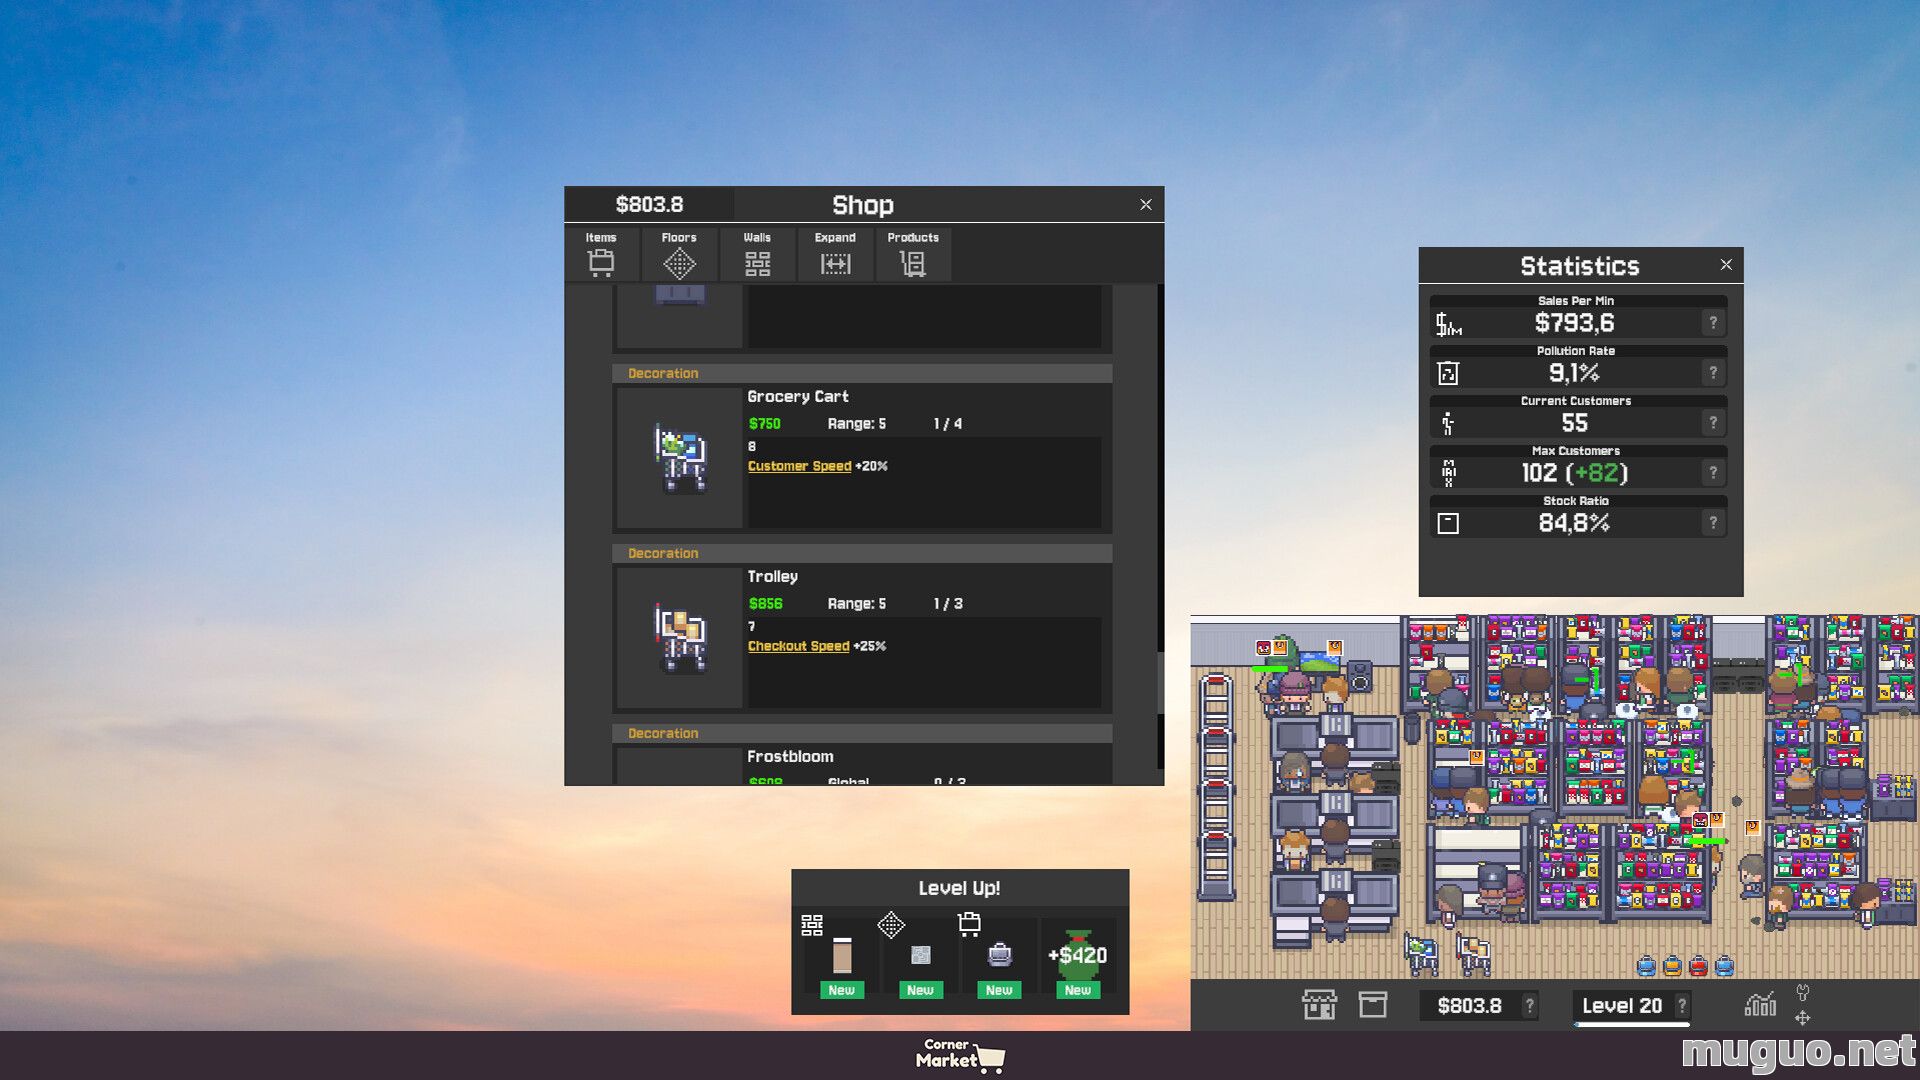The image size is (1920, 1080).
Task: Click the Trolley price $856
Action: coord(766,604)
